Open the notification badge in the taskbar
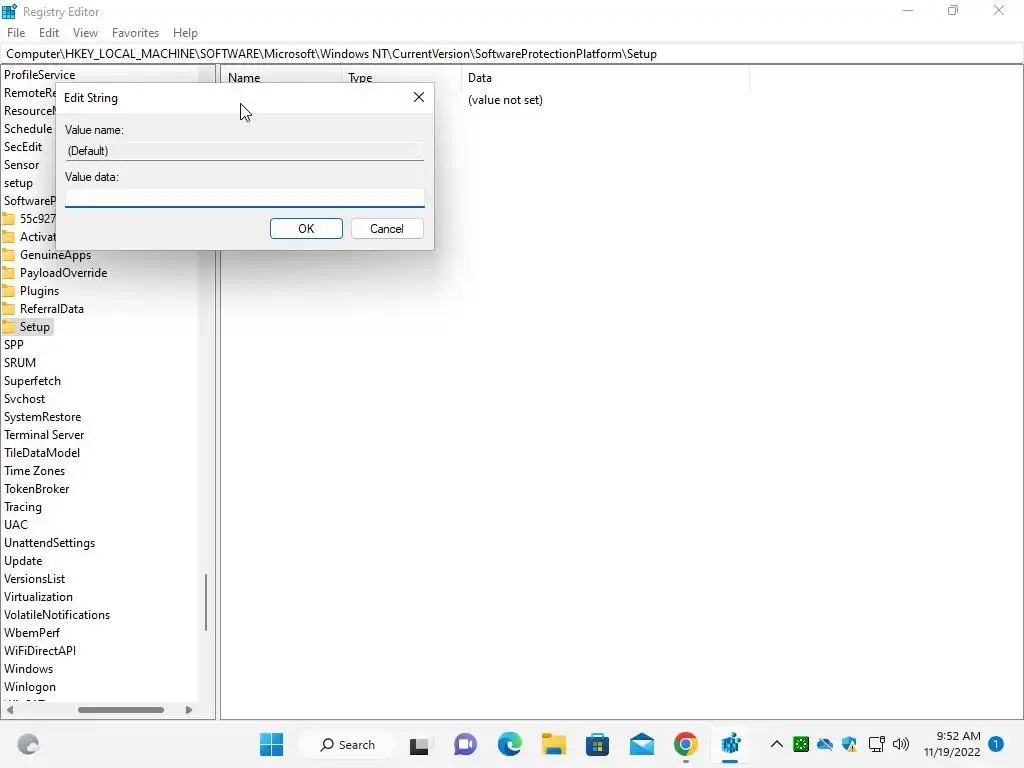The image size is (1024, 768). coord(996,744)
